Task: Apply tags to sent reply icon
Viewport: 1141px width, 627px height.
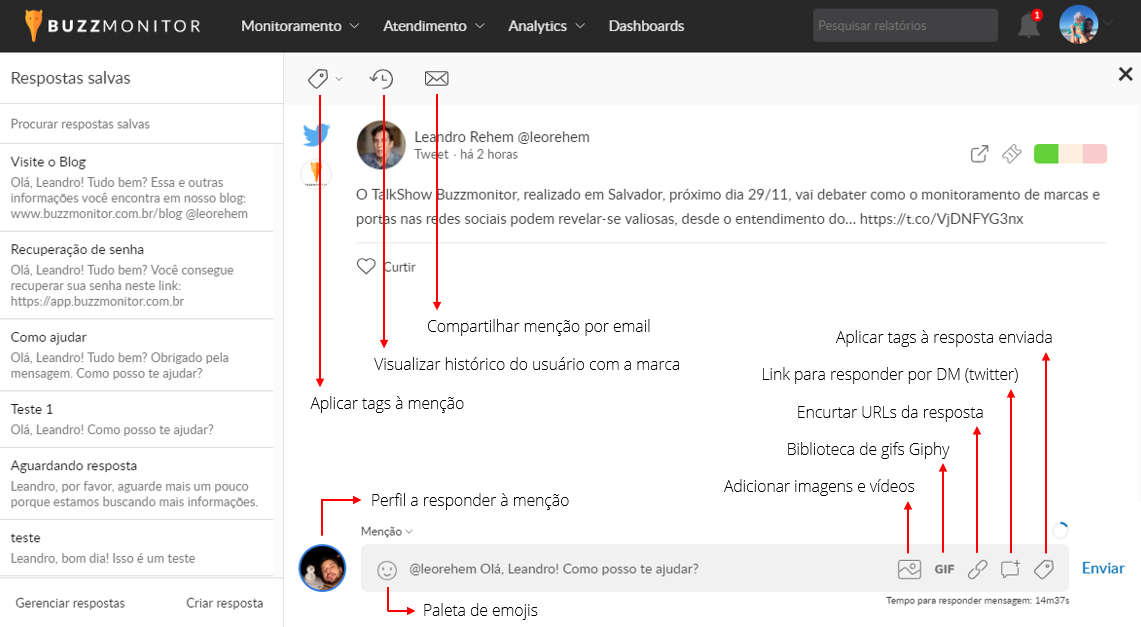Action: tap(1043, 569)
